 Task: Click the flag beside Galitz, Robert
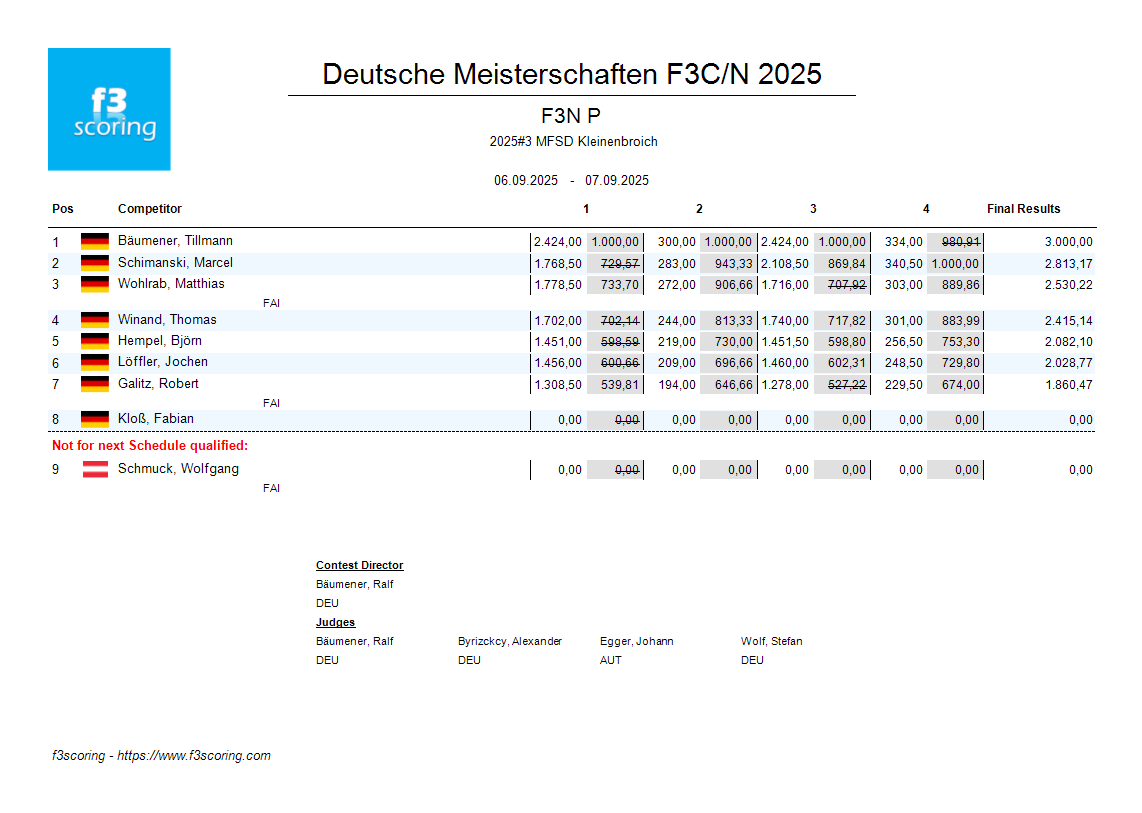95,384
